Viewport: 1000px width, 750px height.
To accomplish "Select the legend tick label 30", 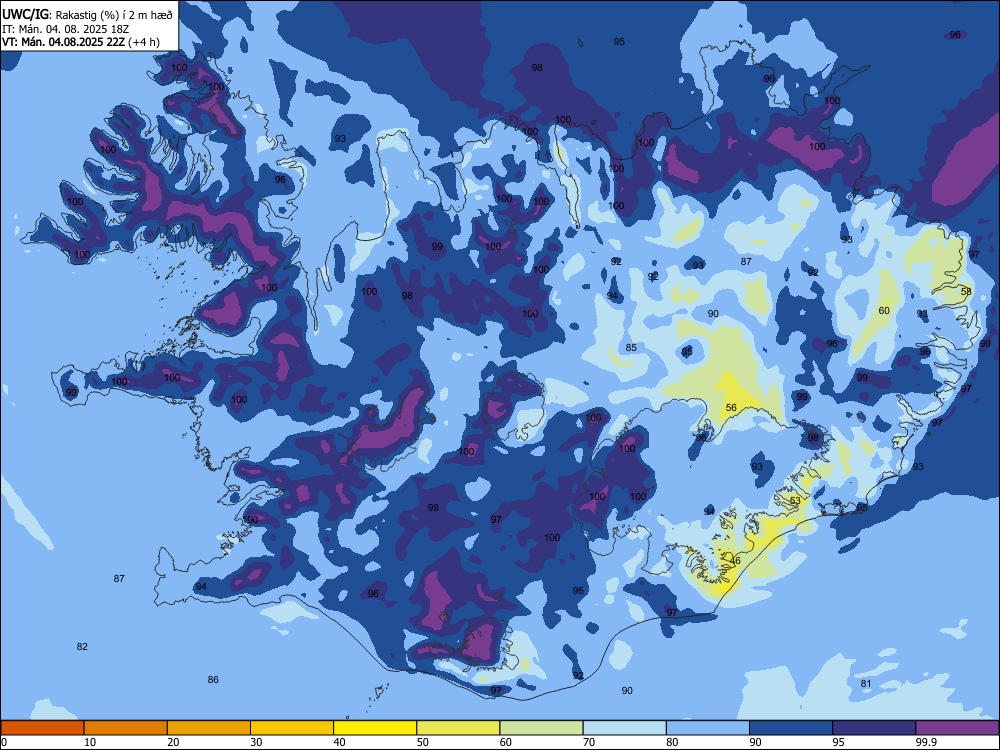I will pyautogui.click(x=256, y=742).
